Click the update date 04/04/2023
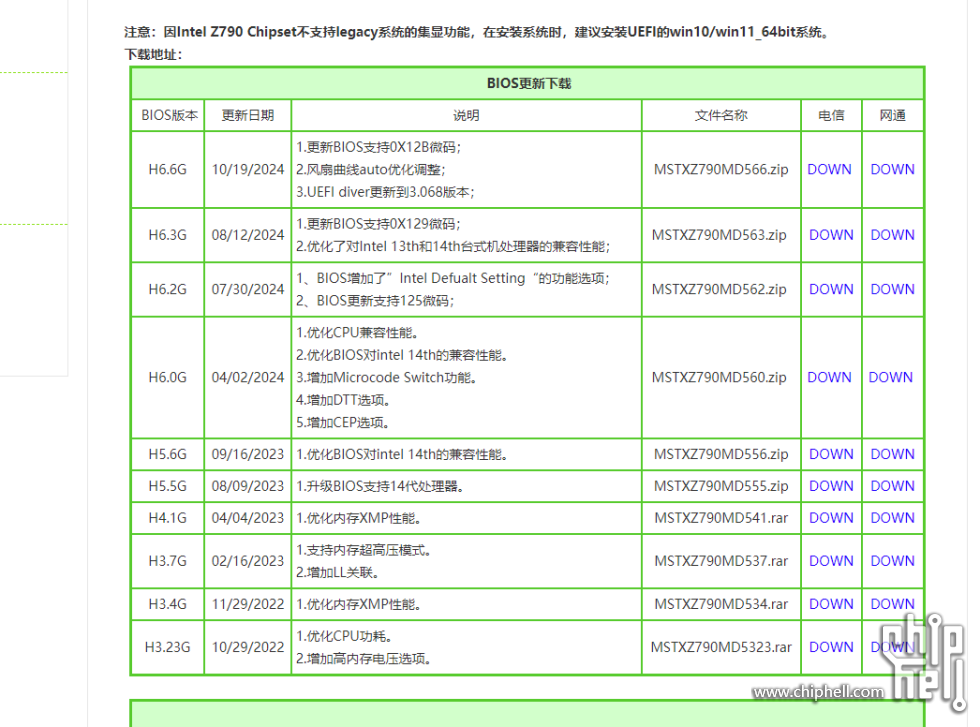Image resolution: width=980 pixels, height=727 pixels. click(x=248, y=519)
